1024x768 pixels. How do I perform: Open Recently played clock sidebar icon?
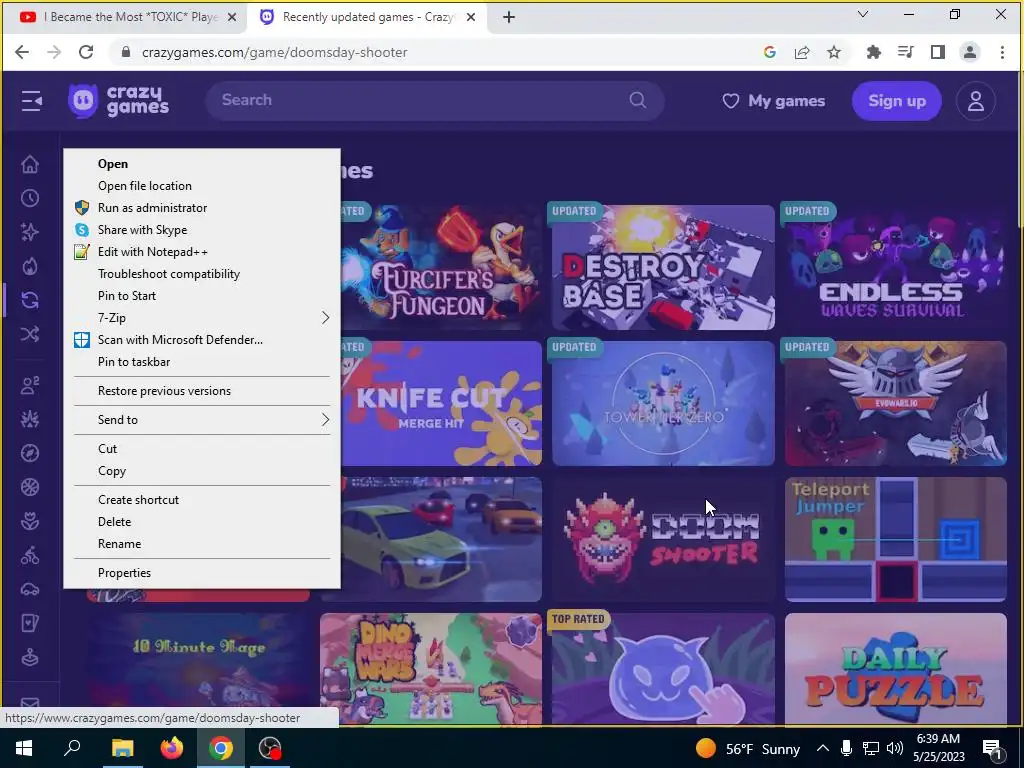(30, 198)
